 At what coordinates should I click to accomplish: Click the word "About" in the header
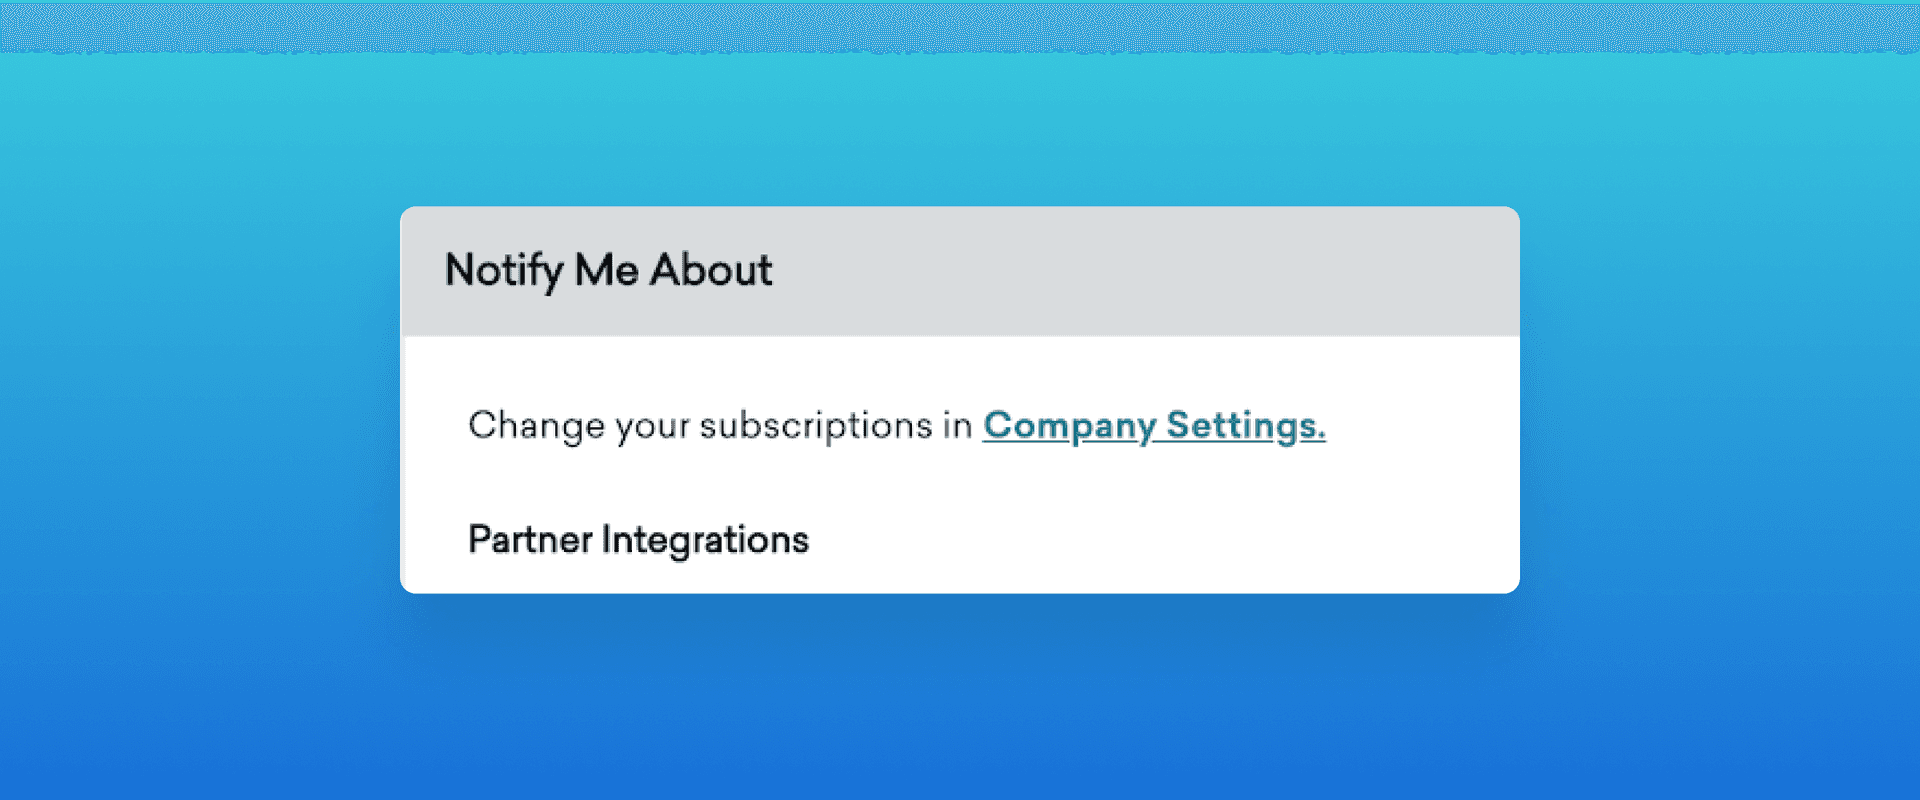click(711, 270)
